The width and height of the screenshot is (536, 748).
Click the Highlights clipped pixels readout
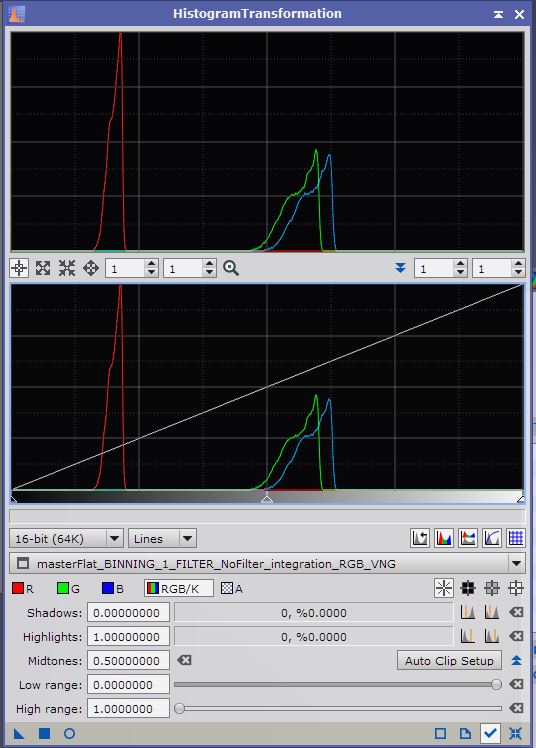point(313,636)
